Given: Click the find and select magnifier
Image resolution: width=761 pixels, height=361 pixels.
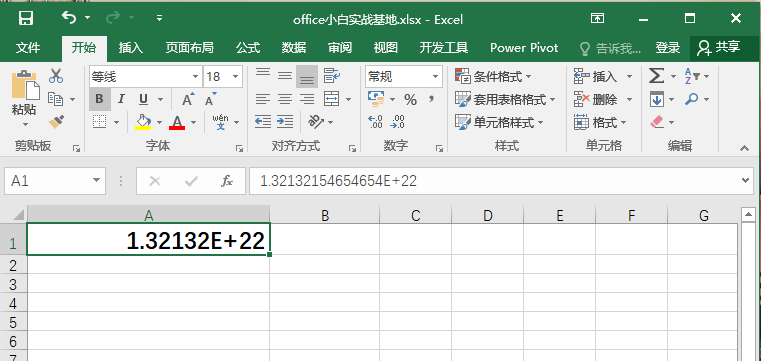Looking at the screenshot, I should [x=692, y=99].
